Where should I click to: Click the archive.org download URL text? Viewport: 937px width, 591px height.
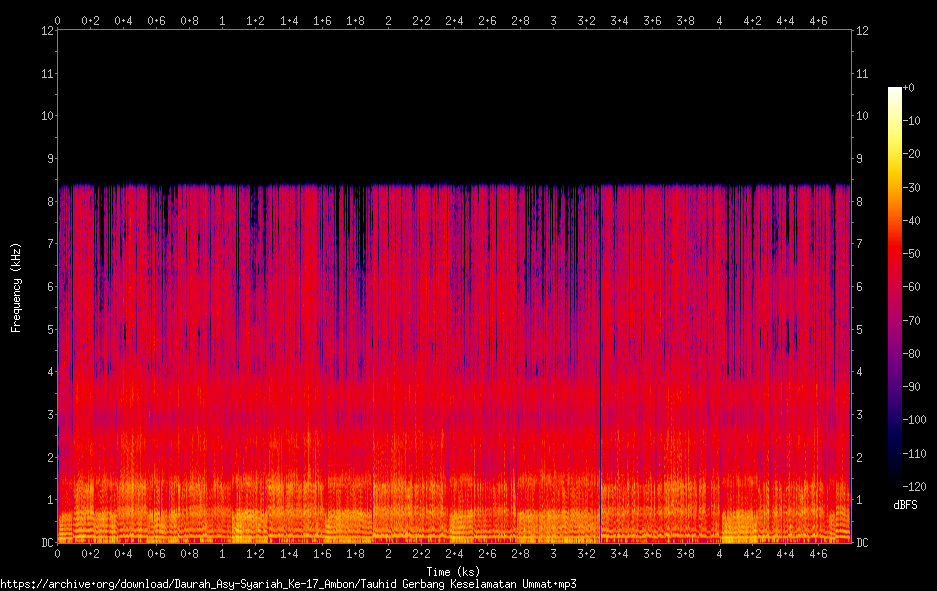(288, 584)
